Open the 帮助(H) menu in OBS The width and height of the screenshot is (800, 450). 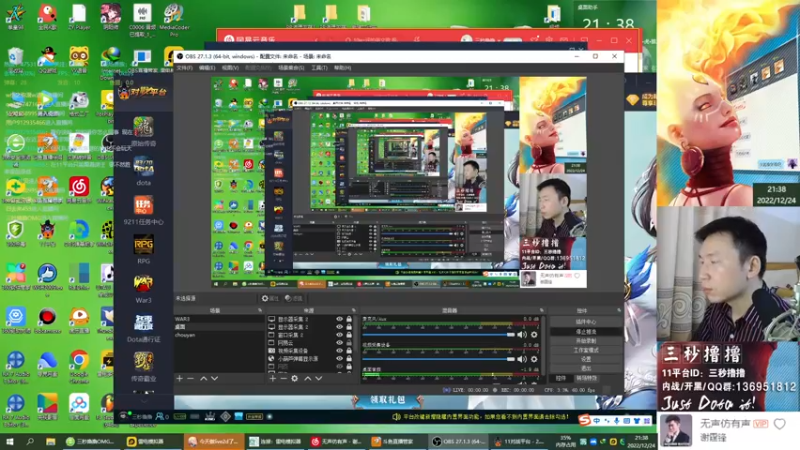[342, 67]
